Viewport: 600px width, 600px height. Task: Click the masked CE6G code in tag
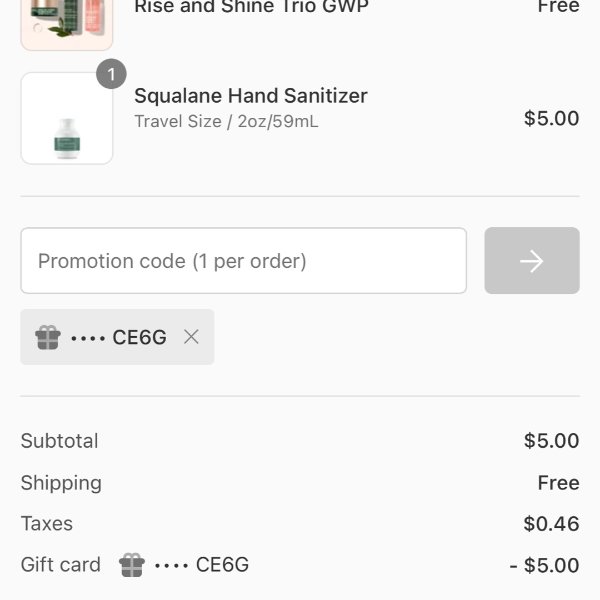point(119,337)
